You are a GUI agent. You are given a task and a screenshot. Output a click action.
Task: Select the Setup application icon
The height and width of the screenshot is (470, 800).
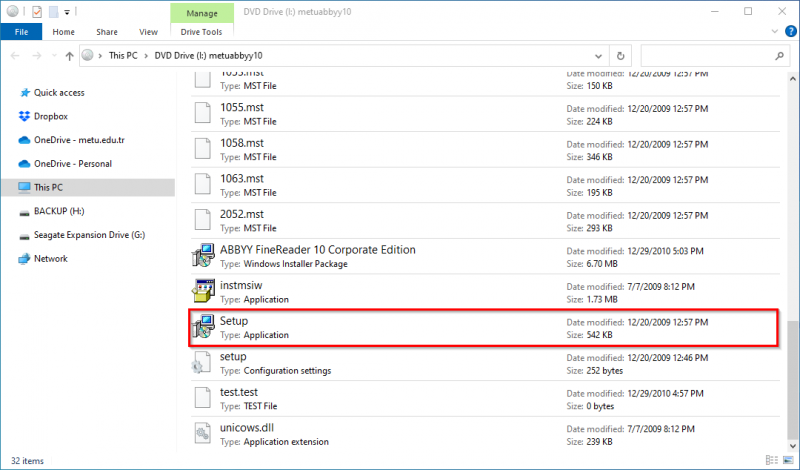(x=203, y=327)
